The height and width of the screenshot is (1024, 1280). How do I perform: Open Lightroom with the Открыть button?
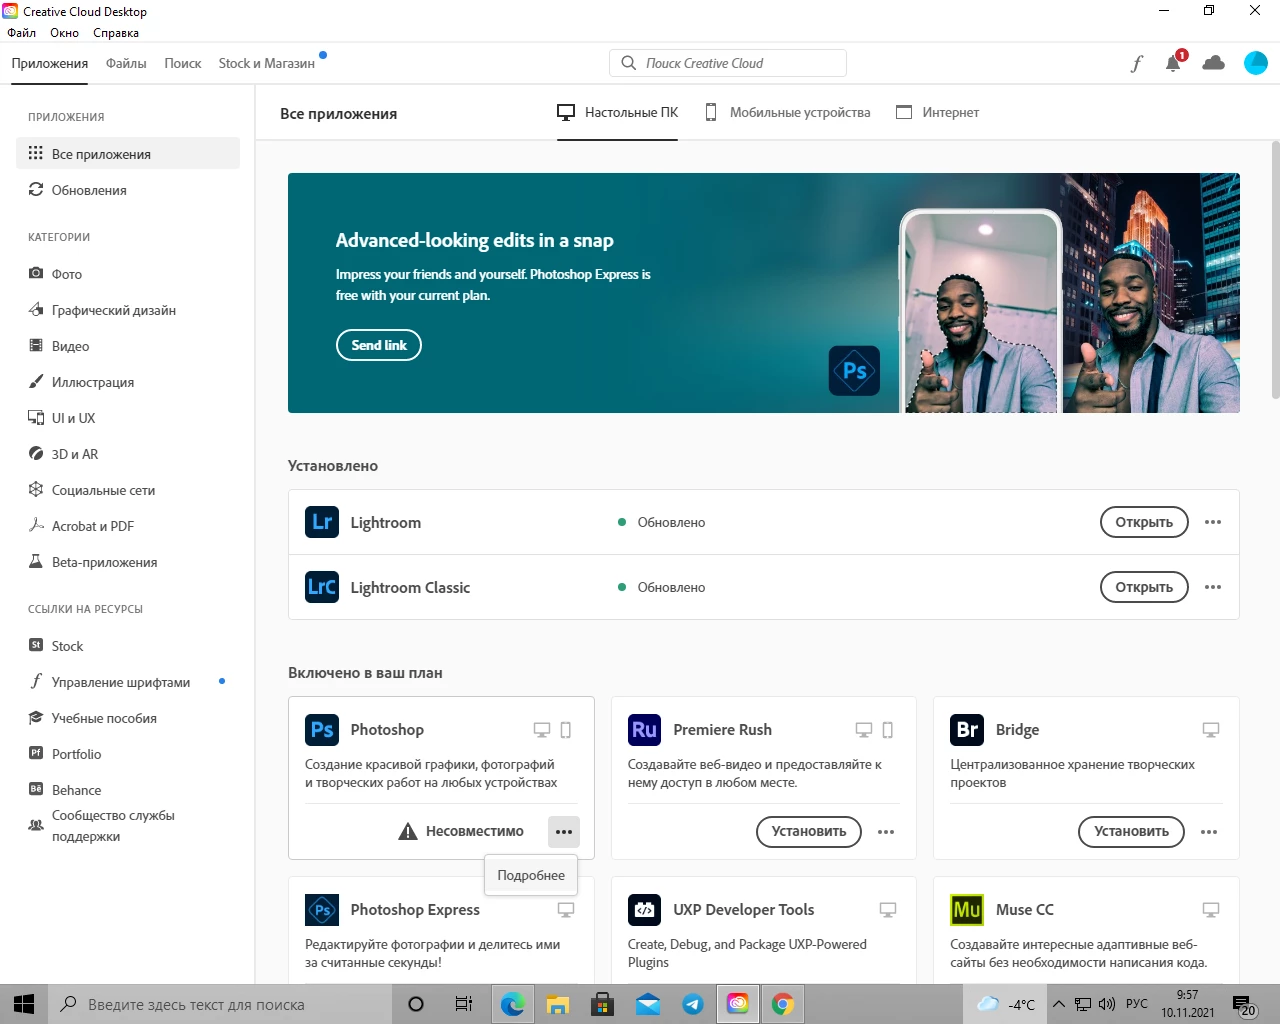(x=1144, y=522)
